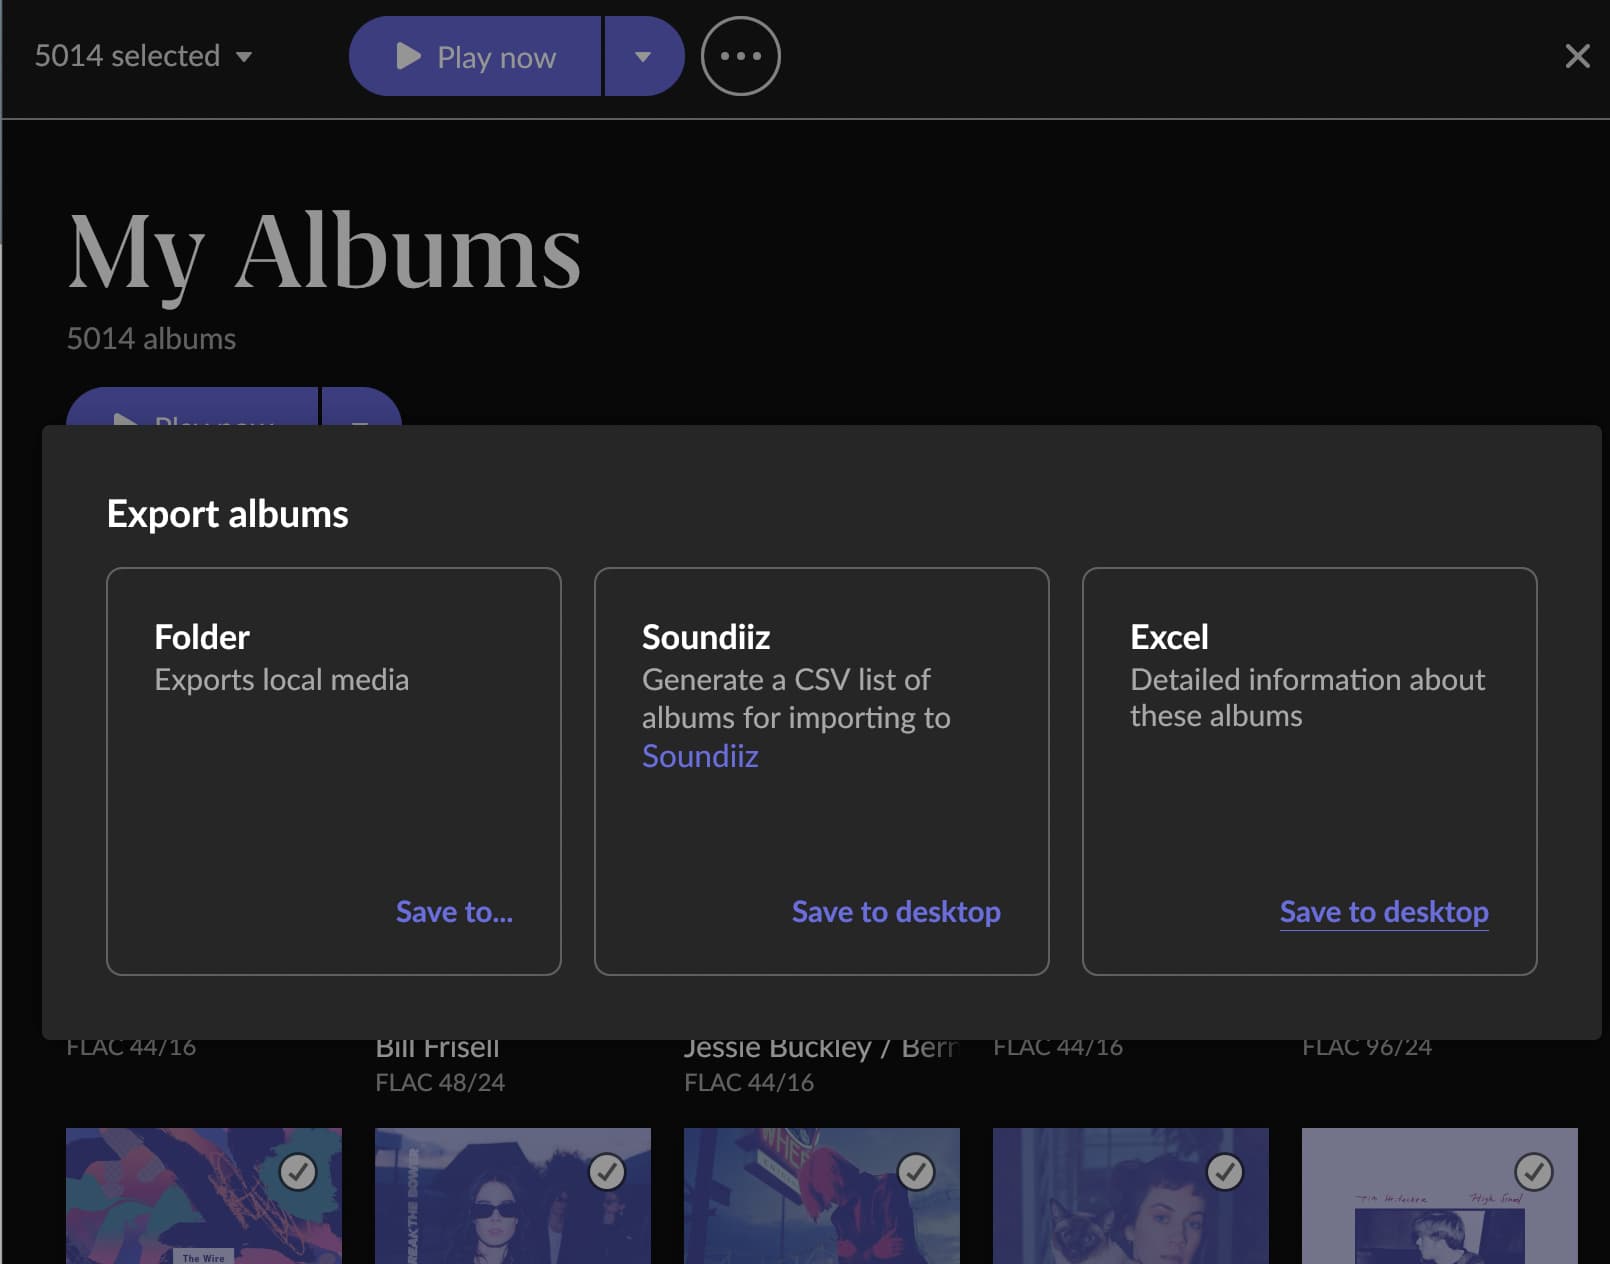Open the three-dots more options menu
1610x1264 pixels.
[x=741, y=56]
